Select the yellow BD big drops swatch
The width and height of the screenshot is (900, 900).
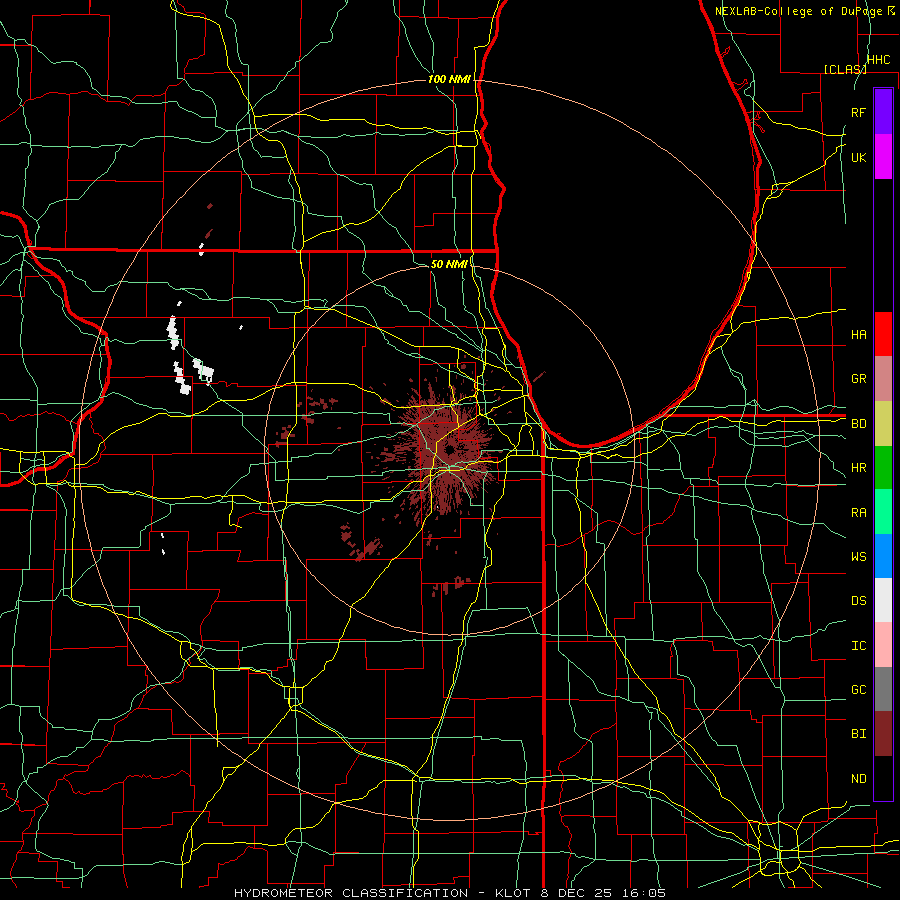[883, 424]
